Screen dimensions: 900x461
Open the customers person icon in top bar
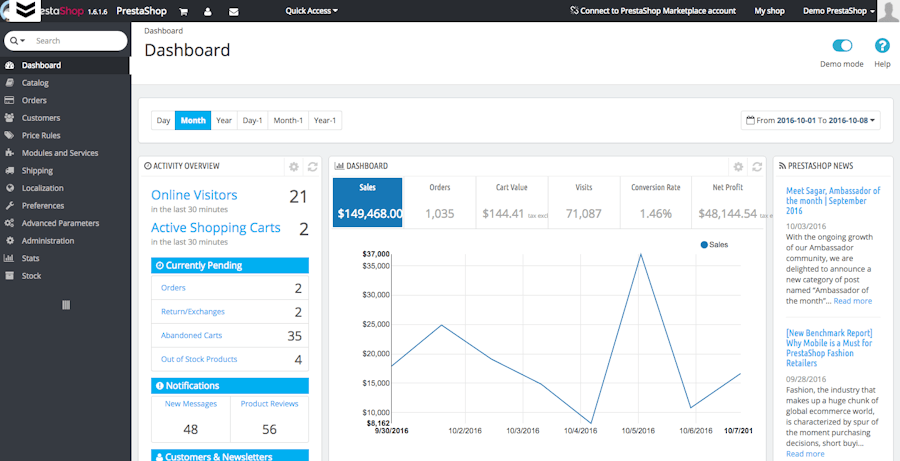pos(208,11)
